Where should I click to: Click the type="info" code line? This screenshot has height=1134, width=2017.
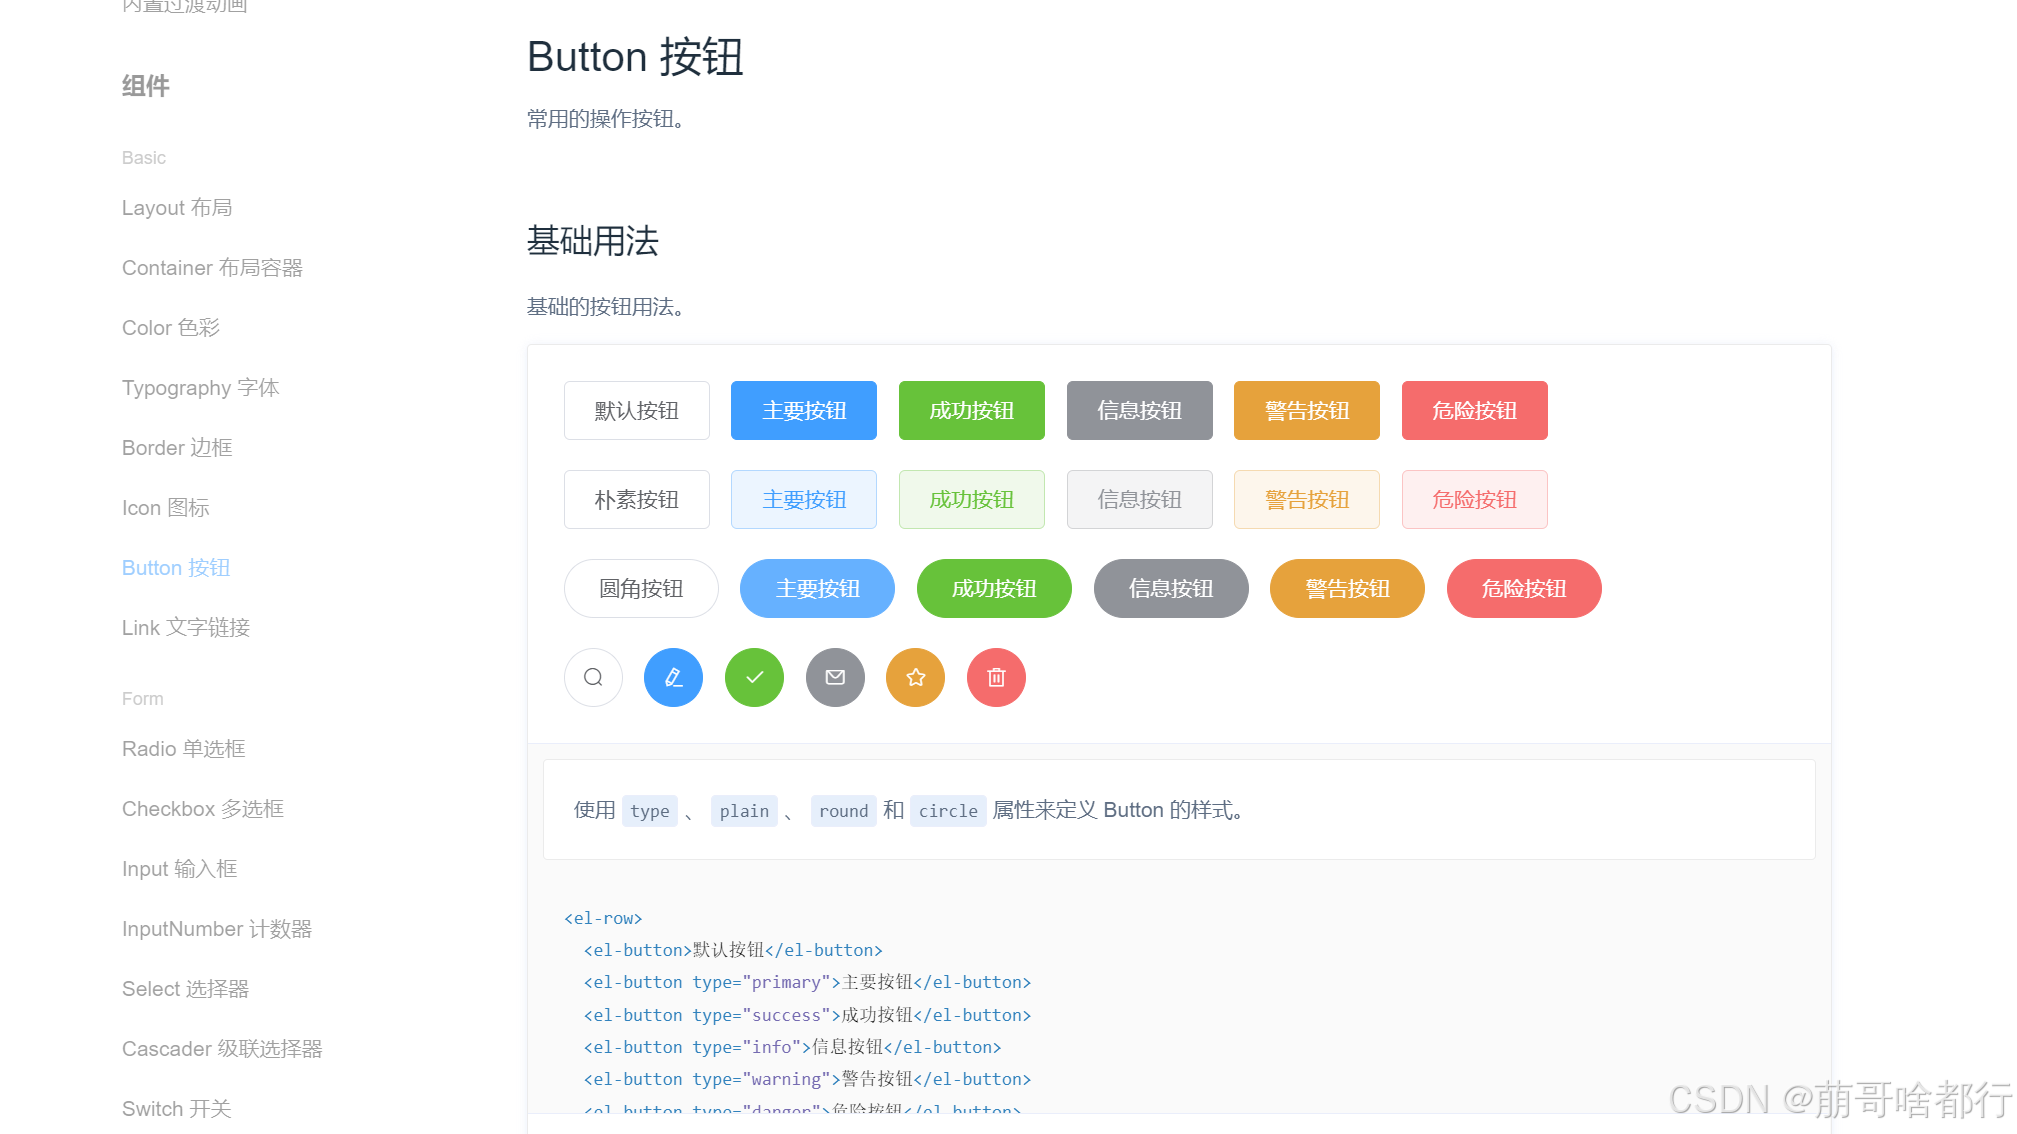pos(792,1047)
